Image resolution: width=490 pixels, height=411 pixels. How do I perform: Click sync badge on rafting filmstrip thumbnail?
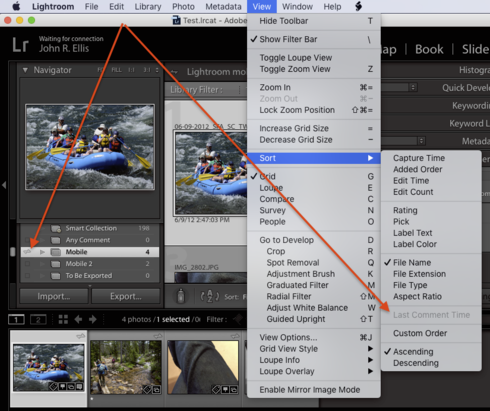[80, 336]
